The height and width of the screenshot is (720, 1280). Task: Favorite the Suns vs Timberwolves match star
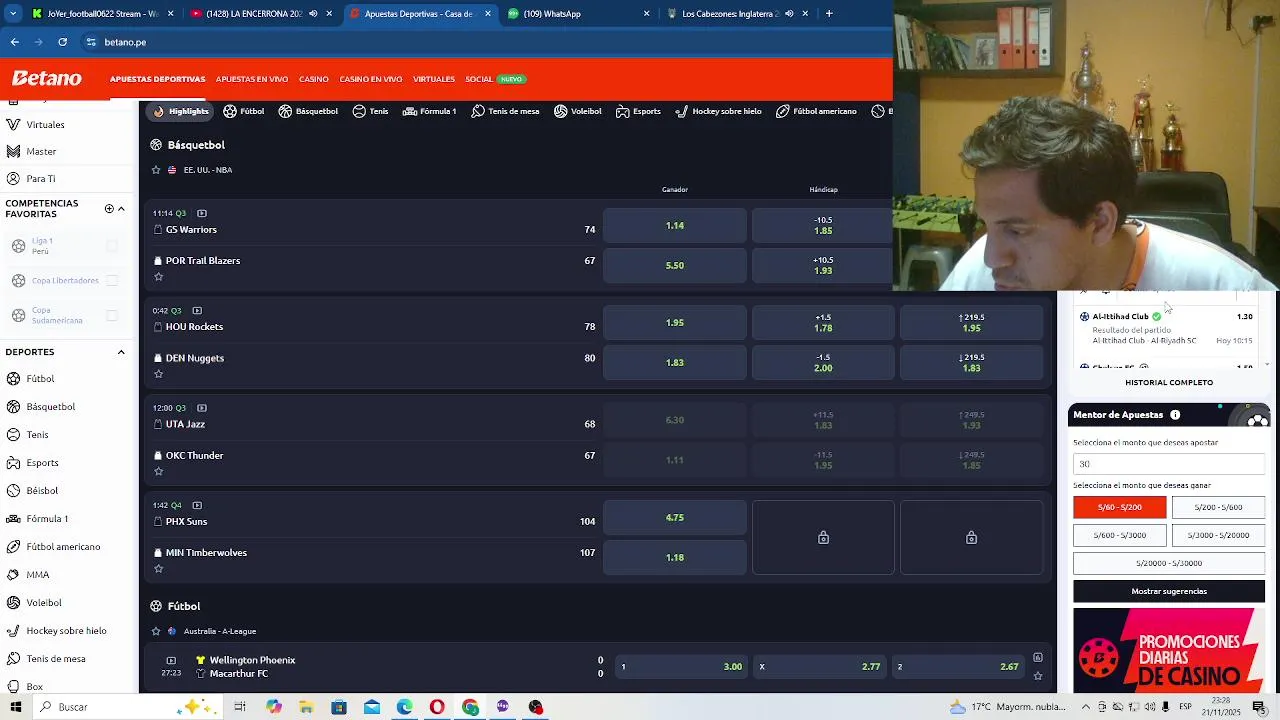coord(158,569)
